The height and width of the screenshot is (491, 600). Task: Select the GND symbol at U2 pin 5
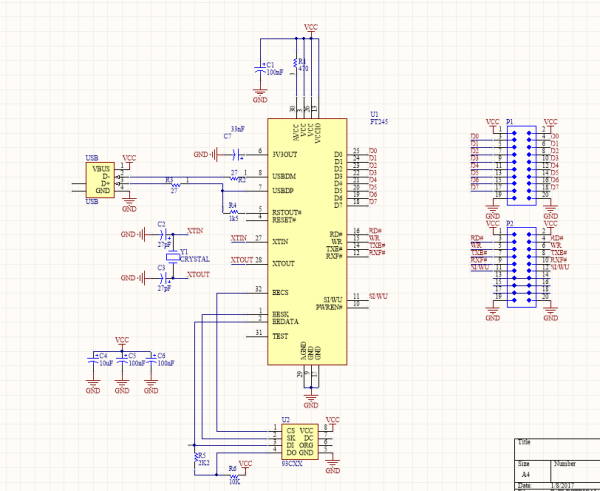pos(333,465)
